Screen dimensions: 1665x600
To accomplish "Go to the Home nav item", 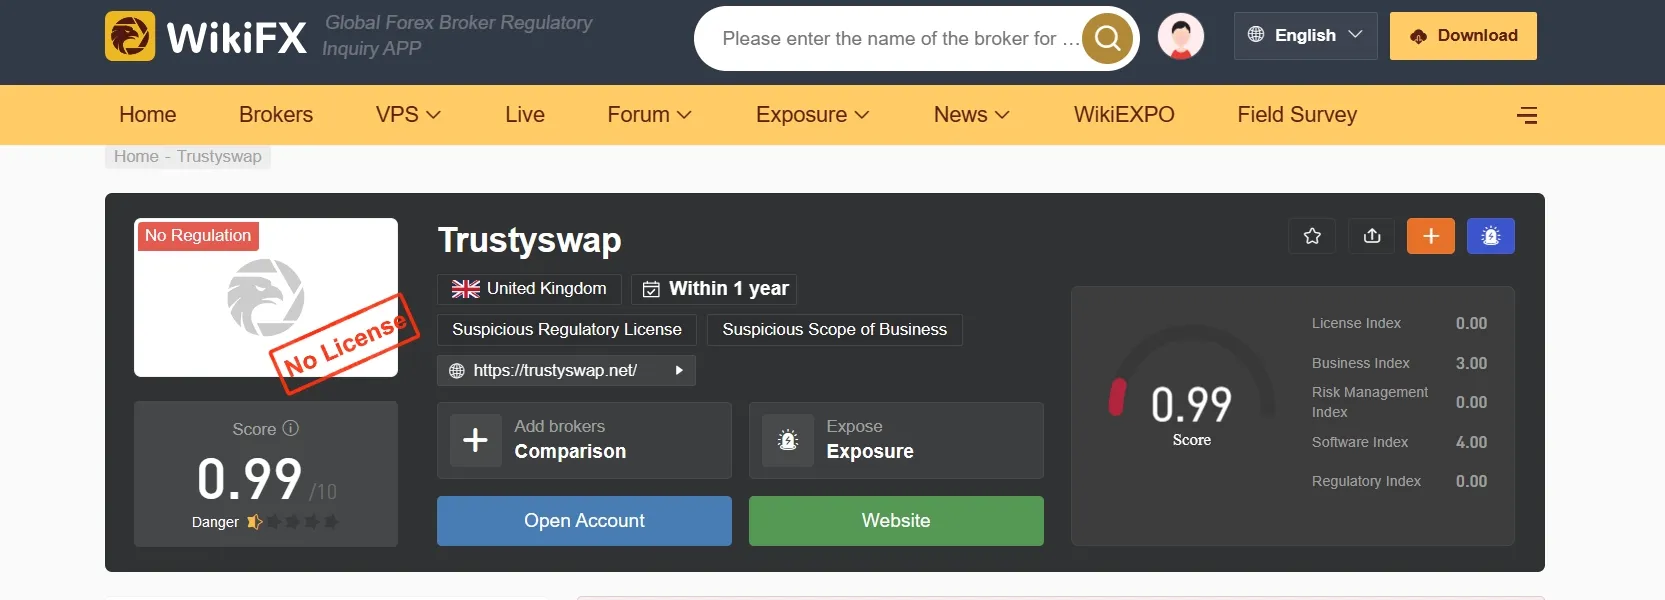I will coord(148,115).
